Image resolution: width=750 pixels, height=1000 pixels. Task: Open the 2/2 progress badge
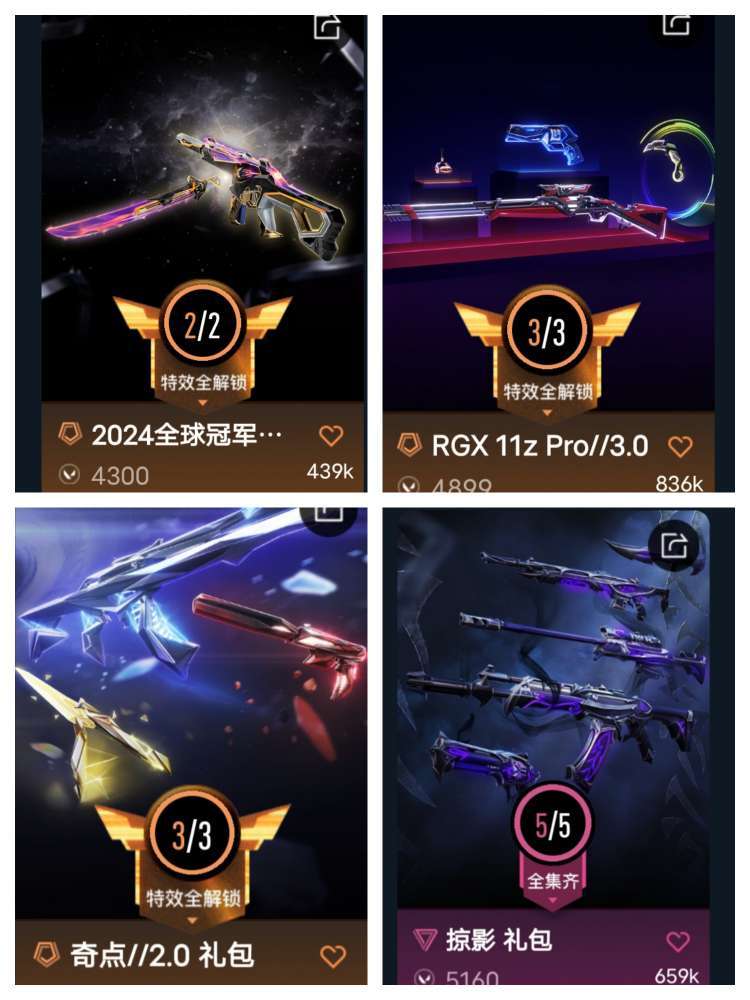point(202,325)
